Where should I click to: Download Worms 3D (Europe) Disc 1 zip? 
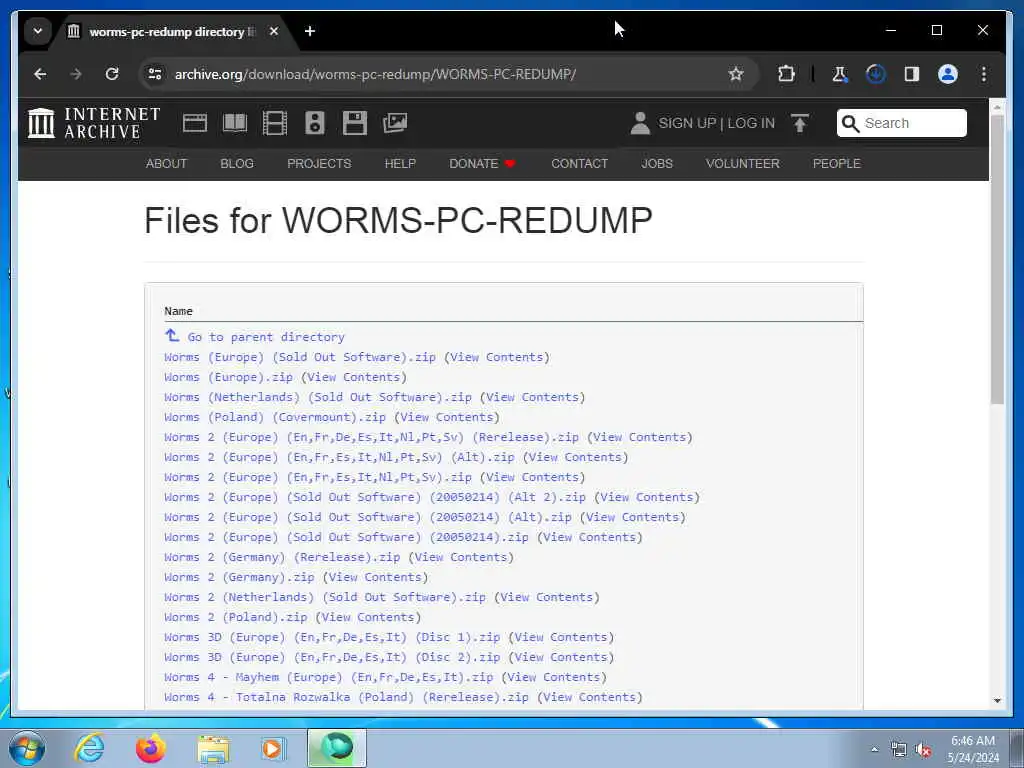332,637
